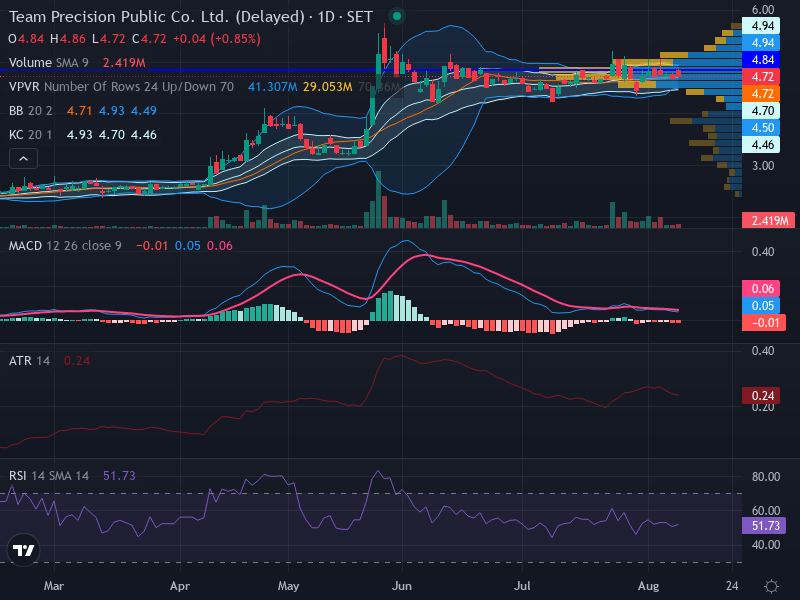
Task: Click the green market status dot
Action: click(396, 16)
